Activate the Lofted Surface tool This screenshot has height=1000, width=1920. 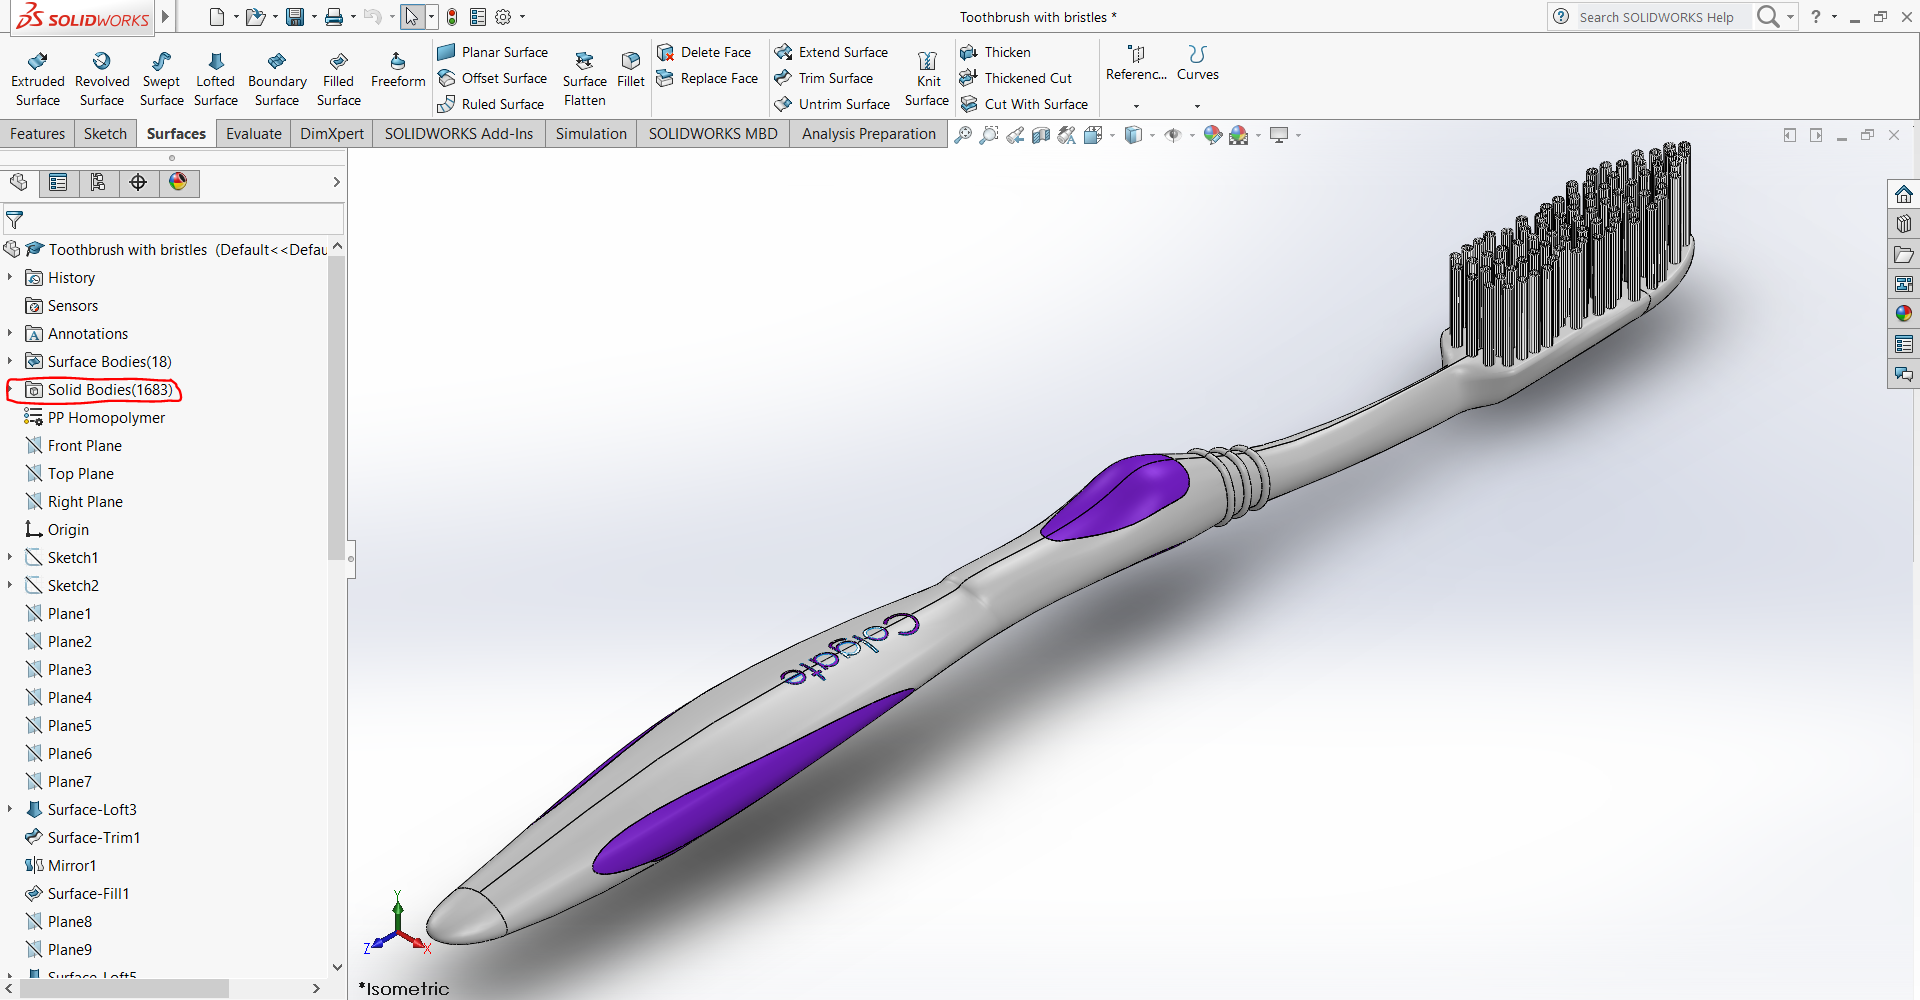click(x=216, y=79)
